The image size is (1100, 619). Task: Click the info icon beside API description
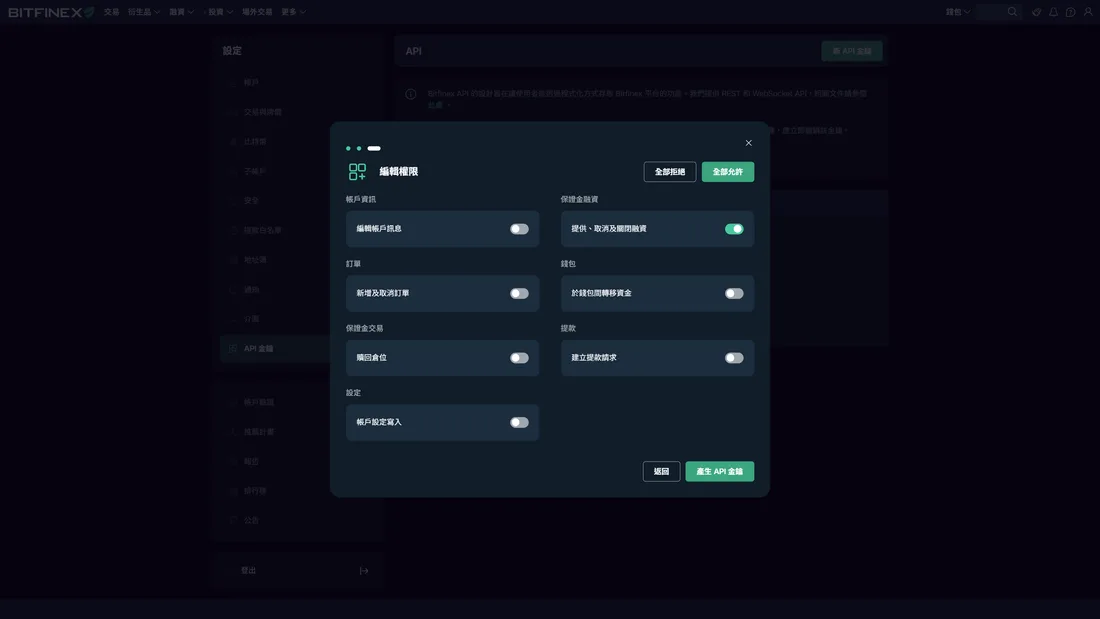pos(411,94)
